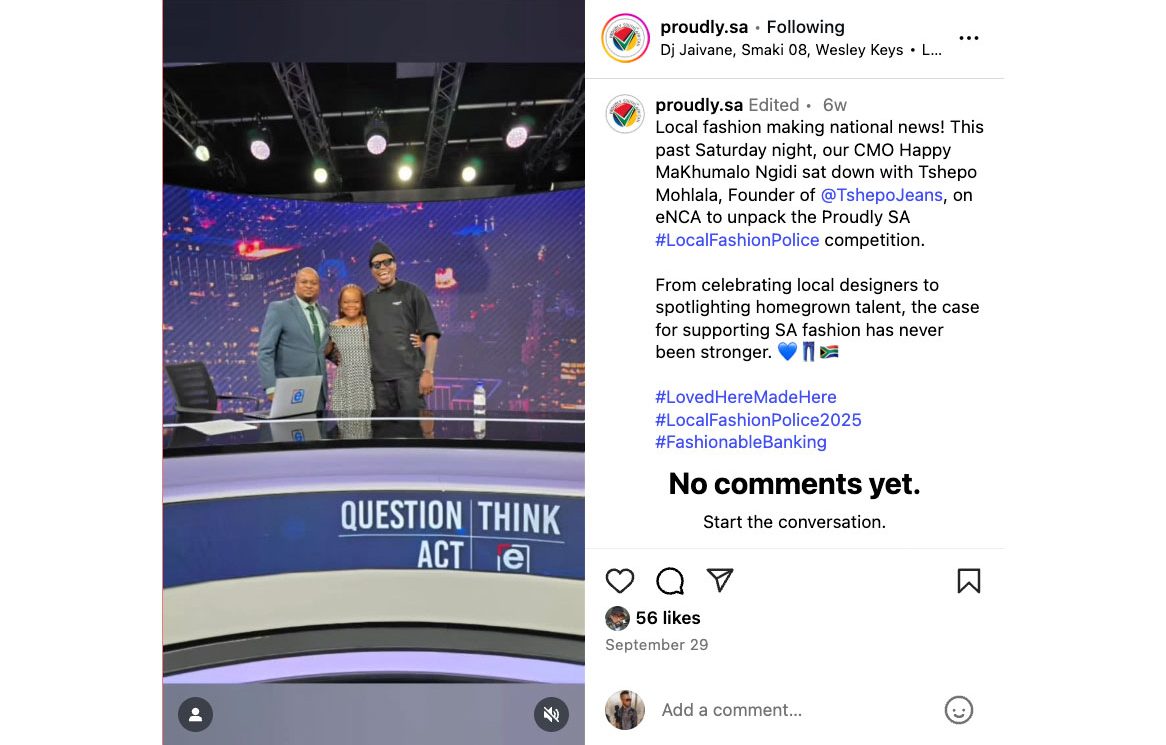
Task: Show tagged people on the photo
Action: [196, 715]
